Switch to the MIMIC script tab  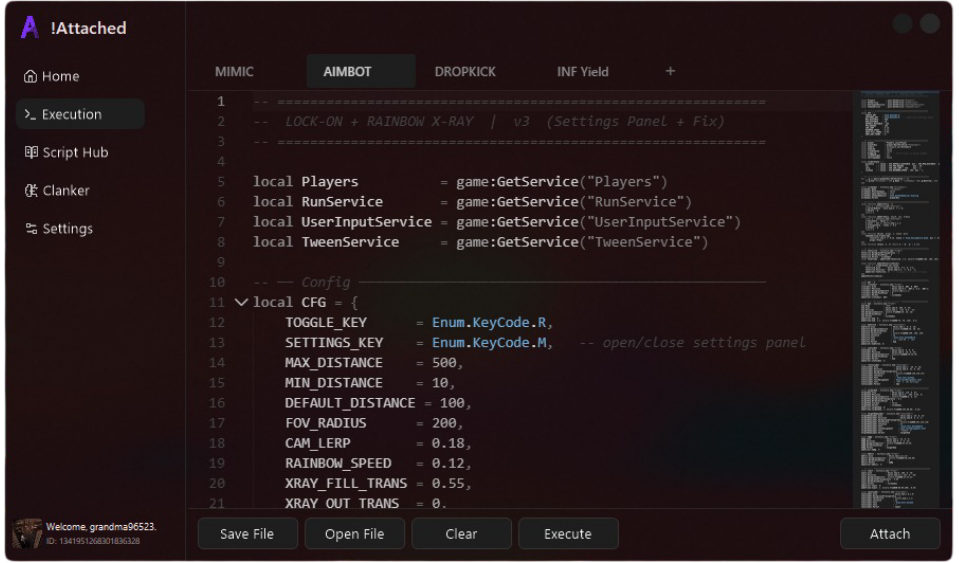click(x=234, y=72)
